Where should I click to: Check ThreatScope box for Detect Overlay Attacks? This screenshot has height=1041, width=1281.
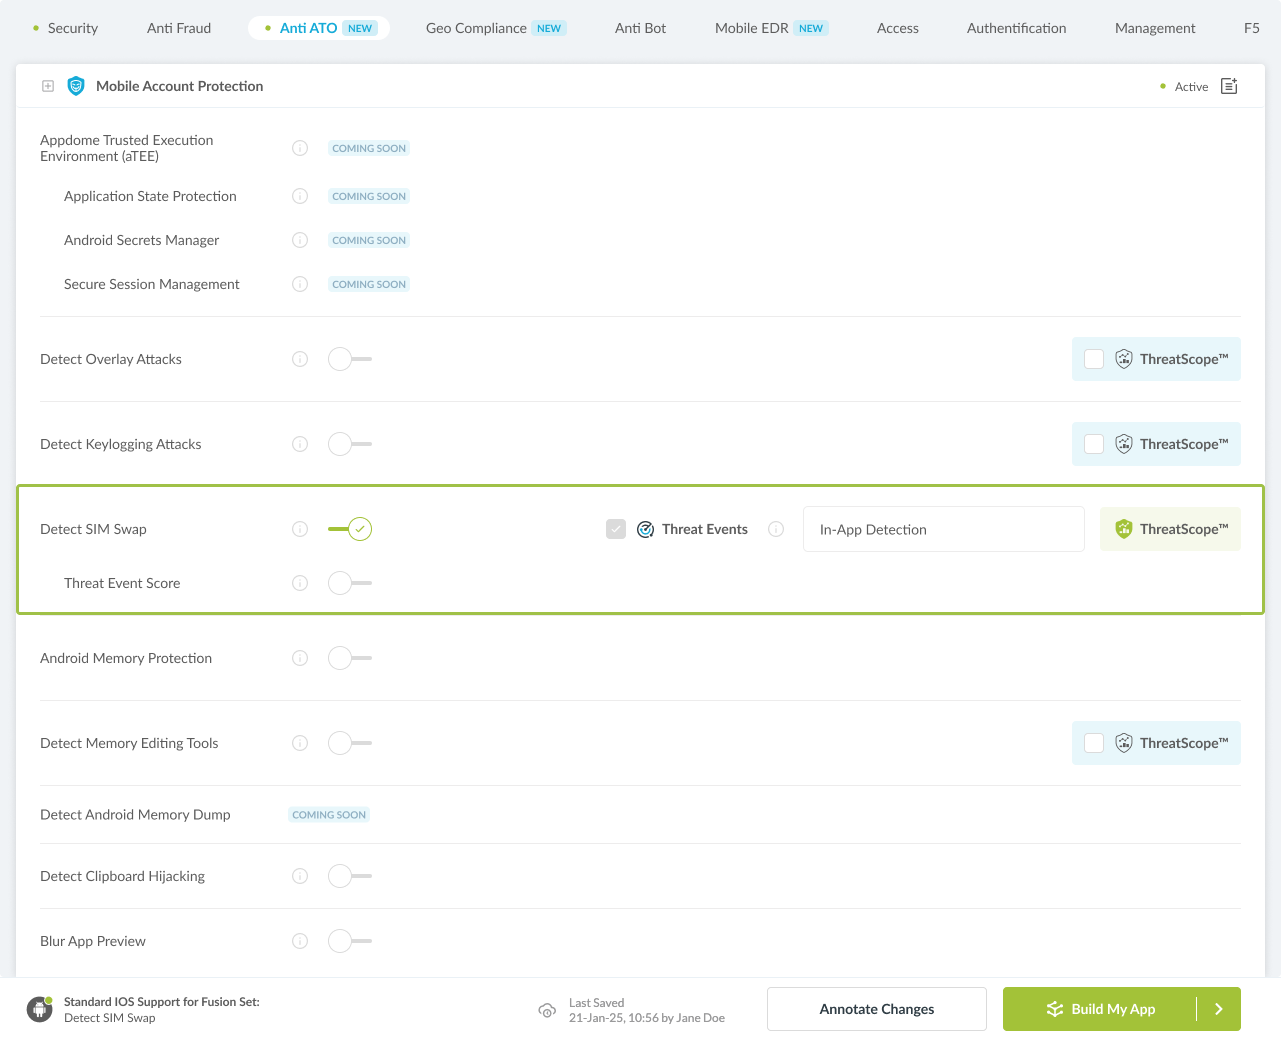1094,359
